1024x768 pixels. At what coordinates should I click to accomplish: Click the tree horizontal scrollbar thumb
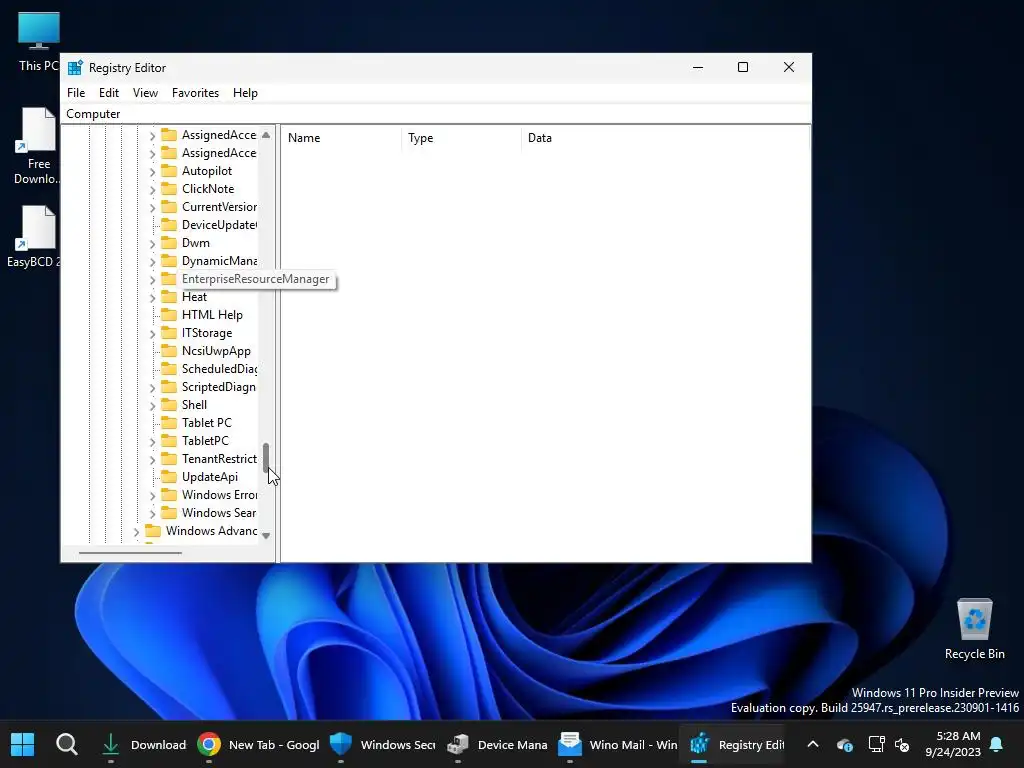coord(130,552)
